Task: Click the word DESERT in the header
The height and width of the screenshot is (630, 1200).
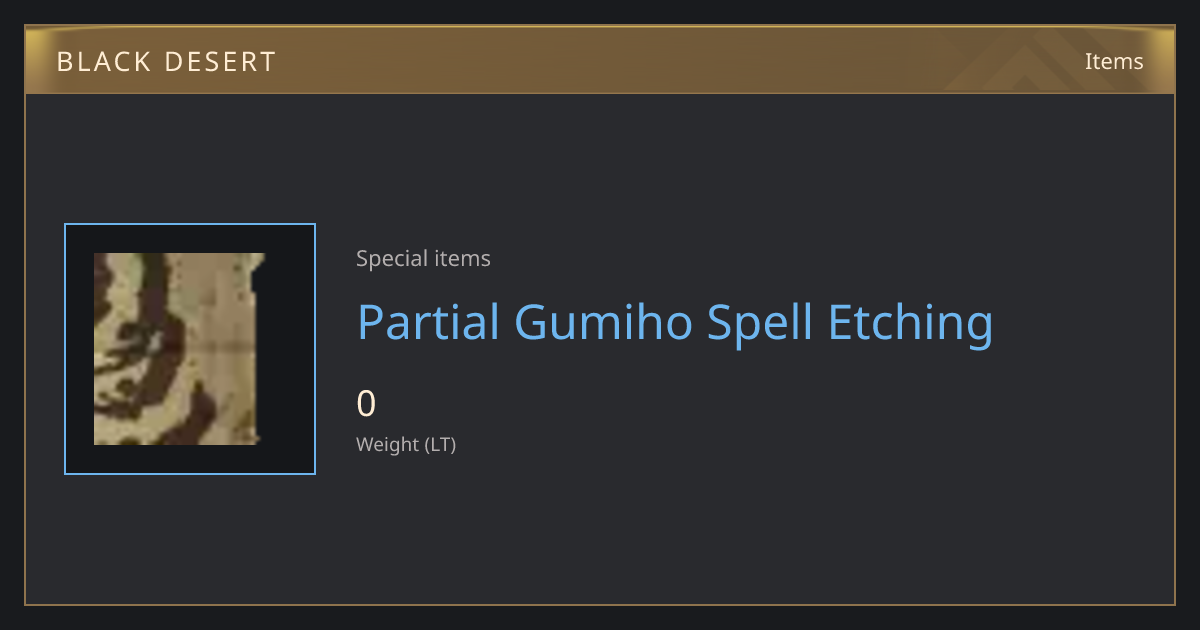Action: tap(221, 62)
